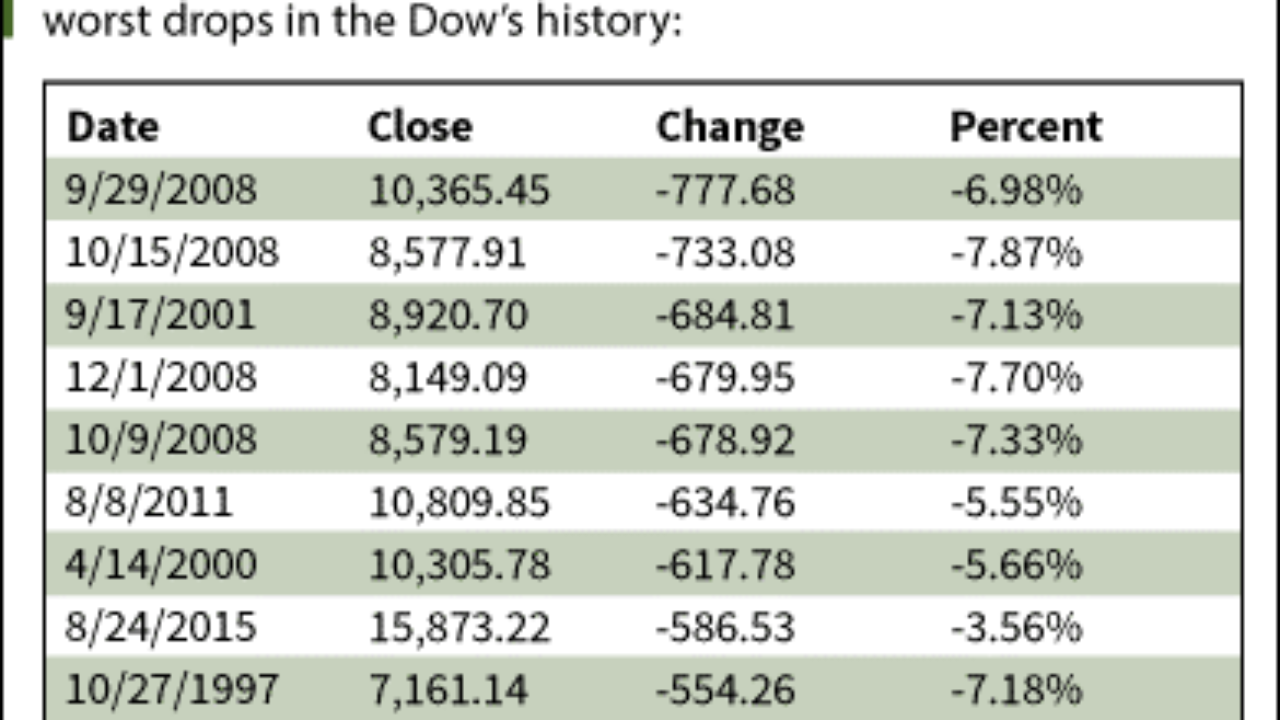Click the -7.87% percent cell

click(1016, 253)
